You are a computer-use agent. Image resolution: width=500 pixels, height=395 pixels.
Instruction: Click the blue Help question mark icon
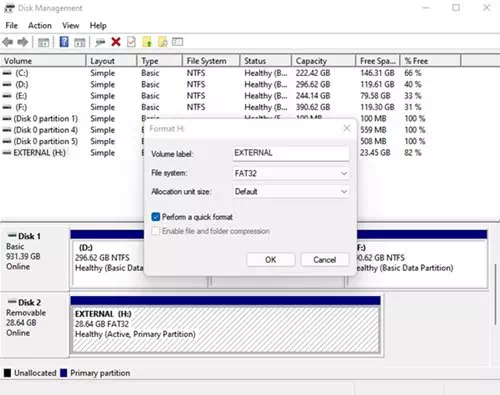tap(64, 42)
